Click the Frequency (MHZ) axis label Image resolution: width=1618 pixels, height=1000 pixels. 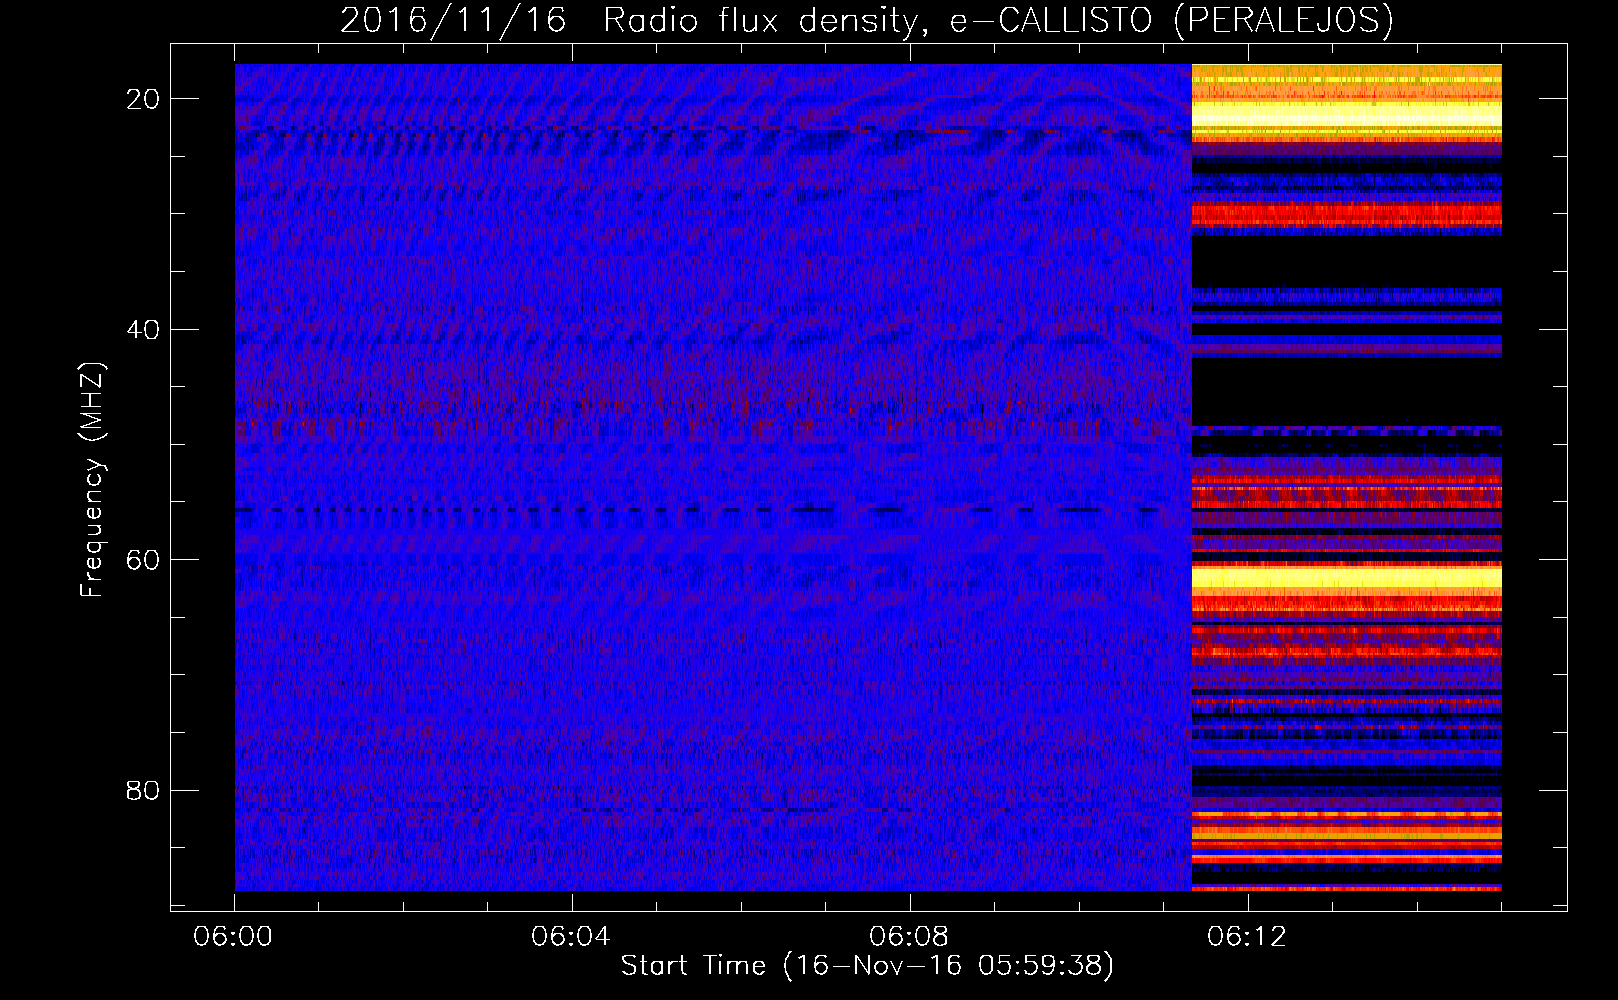point(92,481)
